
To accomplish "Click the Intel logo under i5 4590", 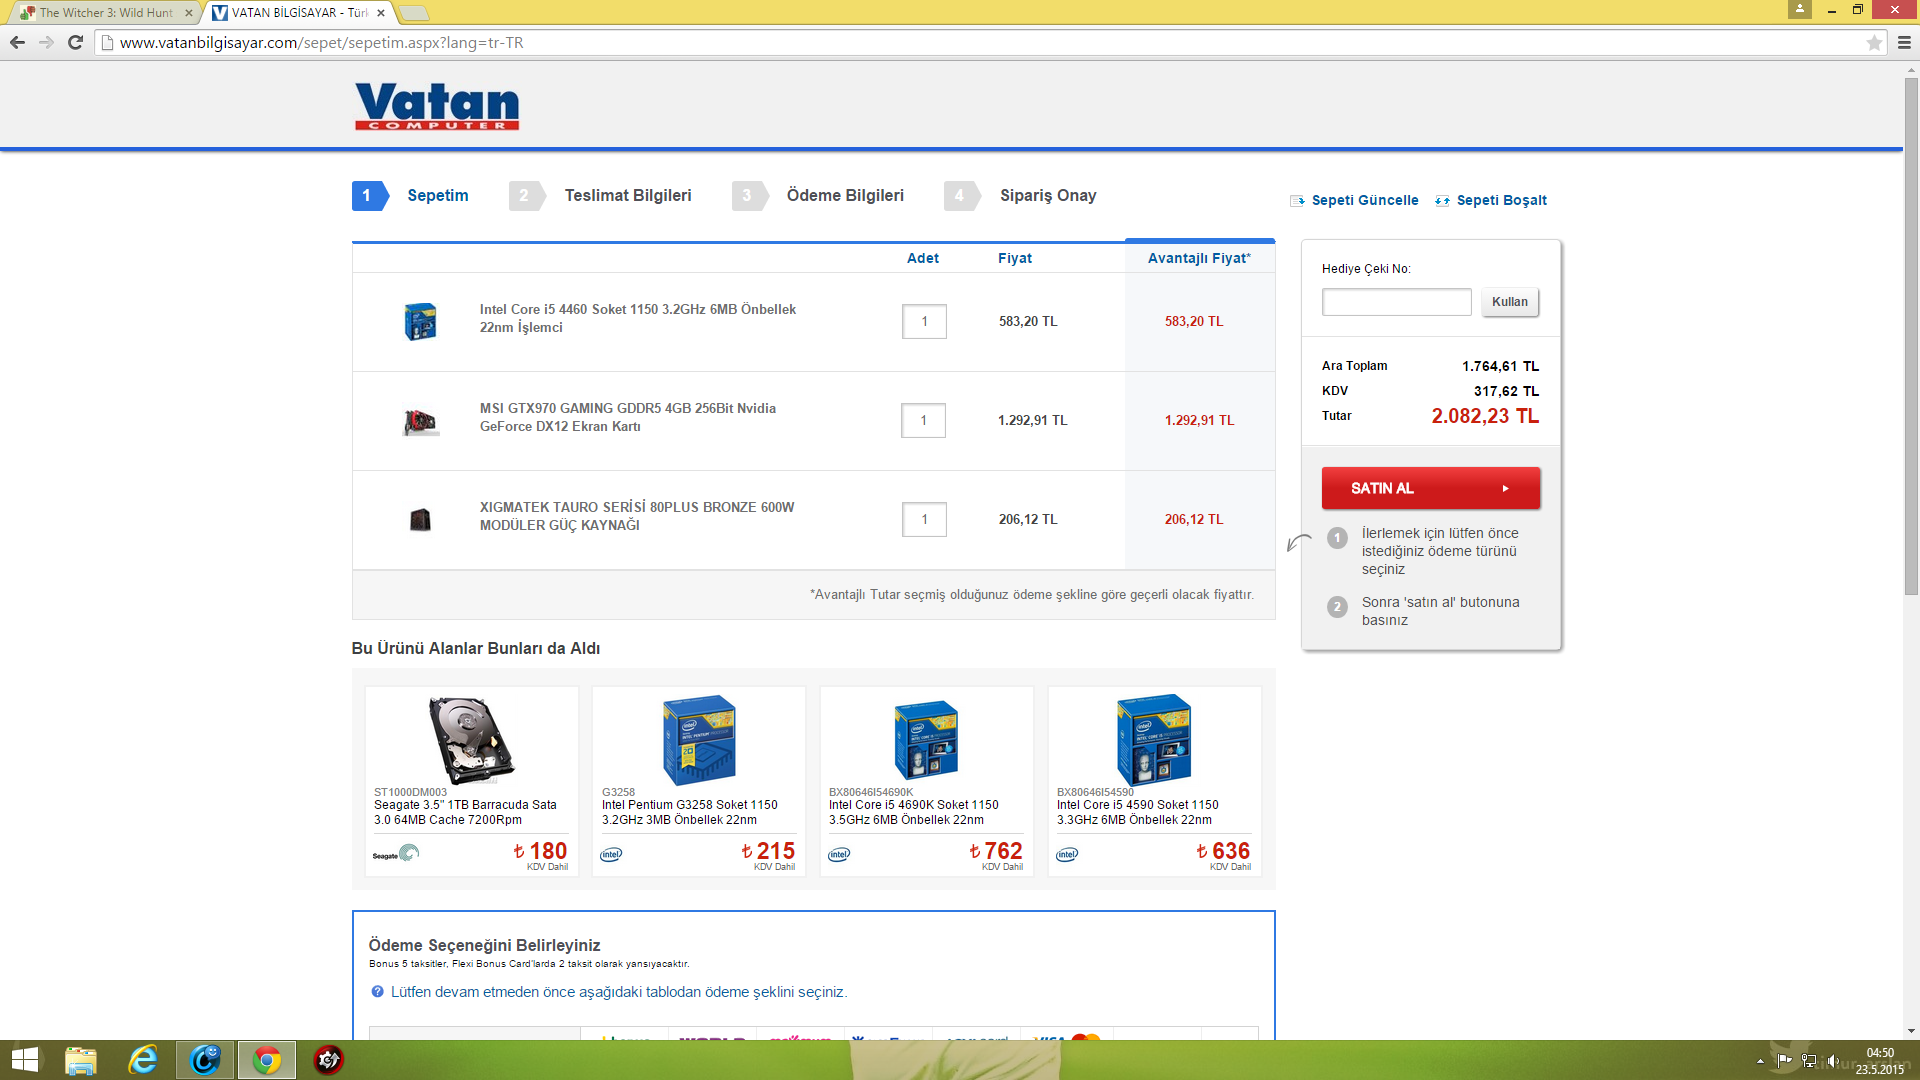I will pos(1067,855).
